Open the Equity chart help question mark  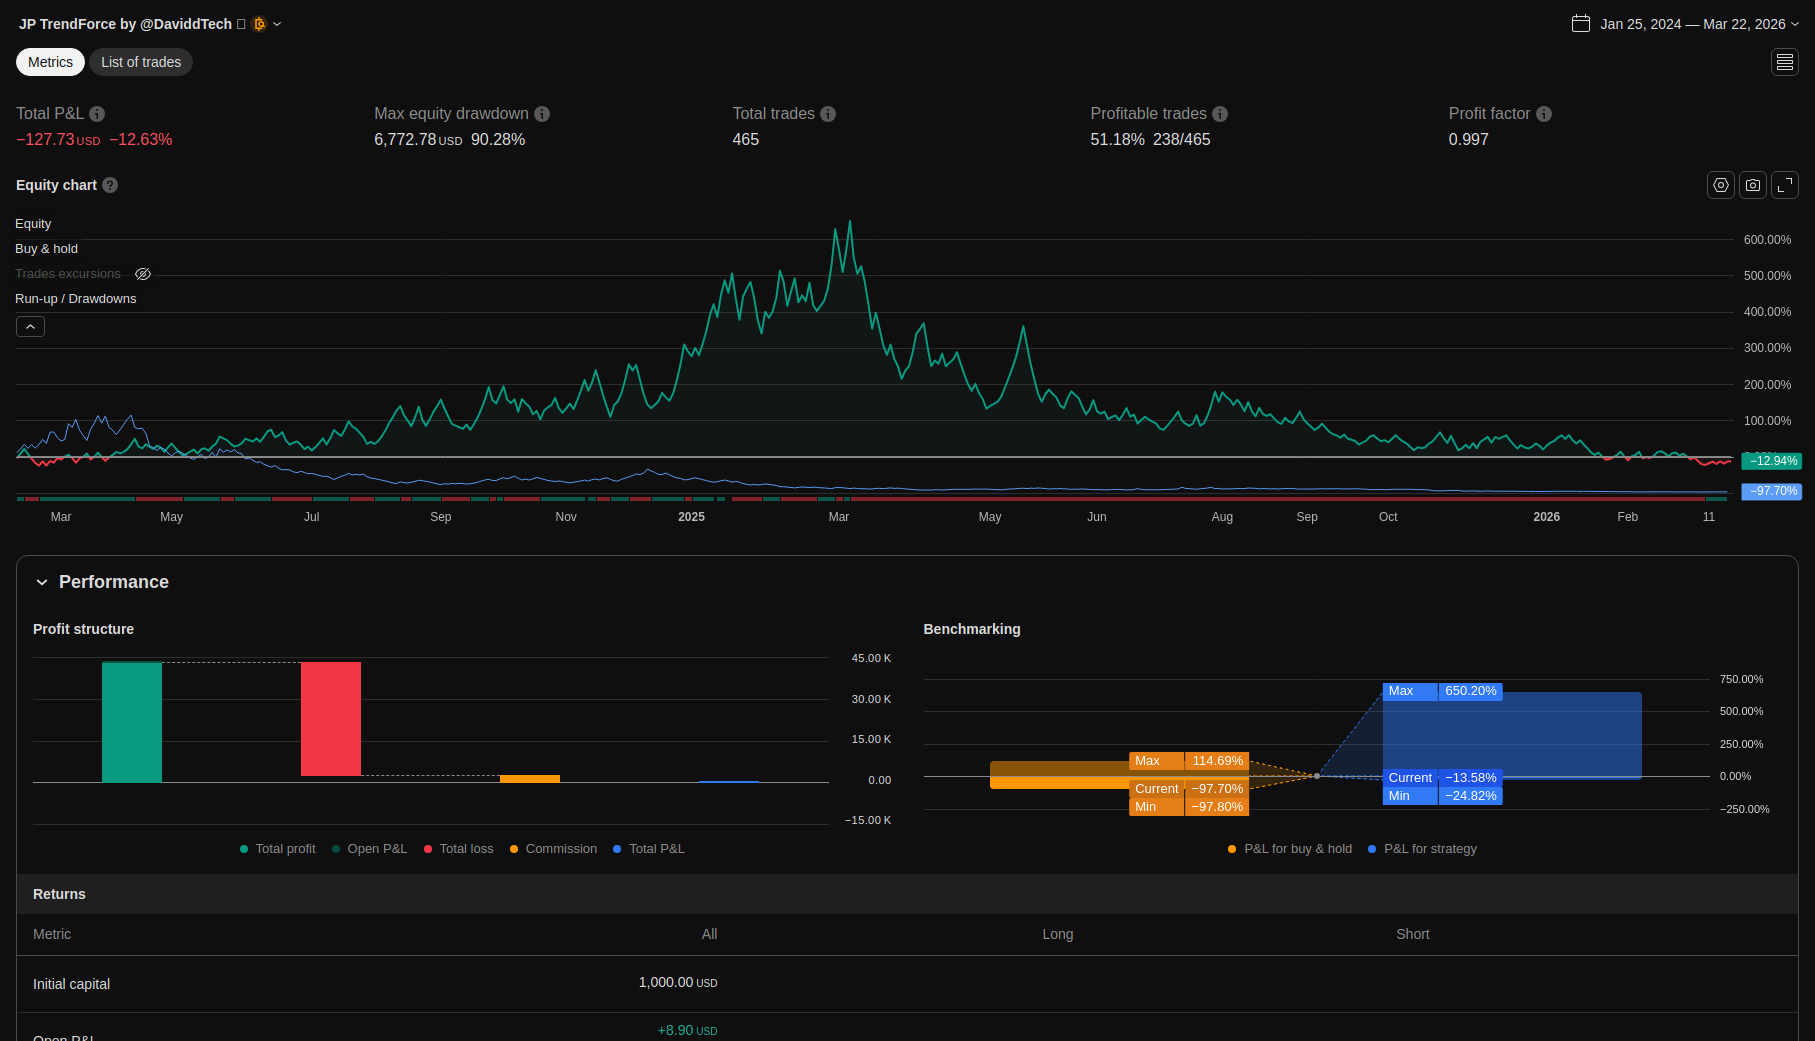[x=110, y=185]
